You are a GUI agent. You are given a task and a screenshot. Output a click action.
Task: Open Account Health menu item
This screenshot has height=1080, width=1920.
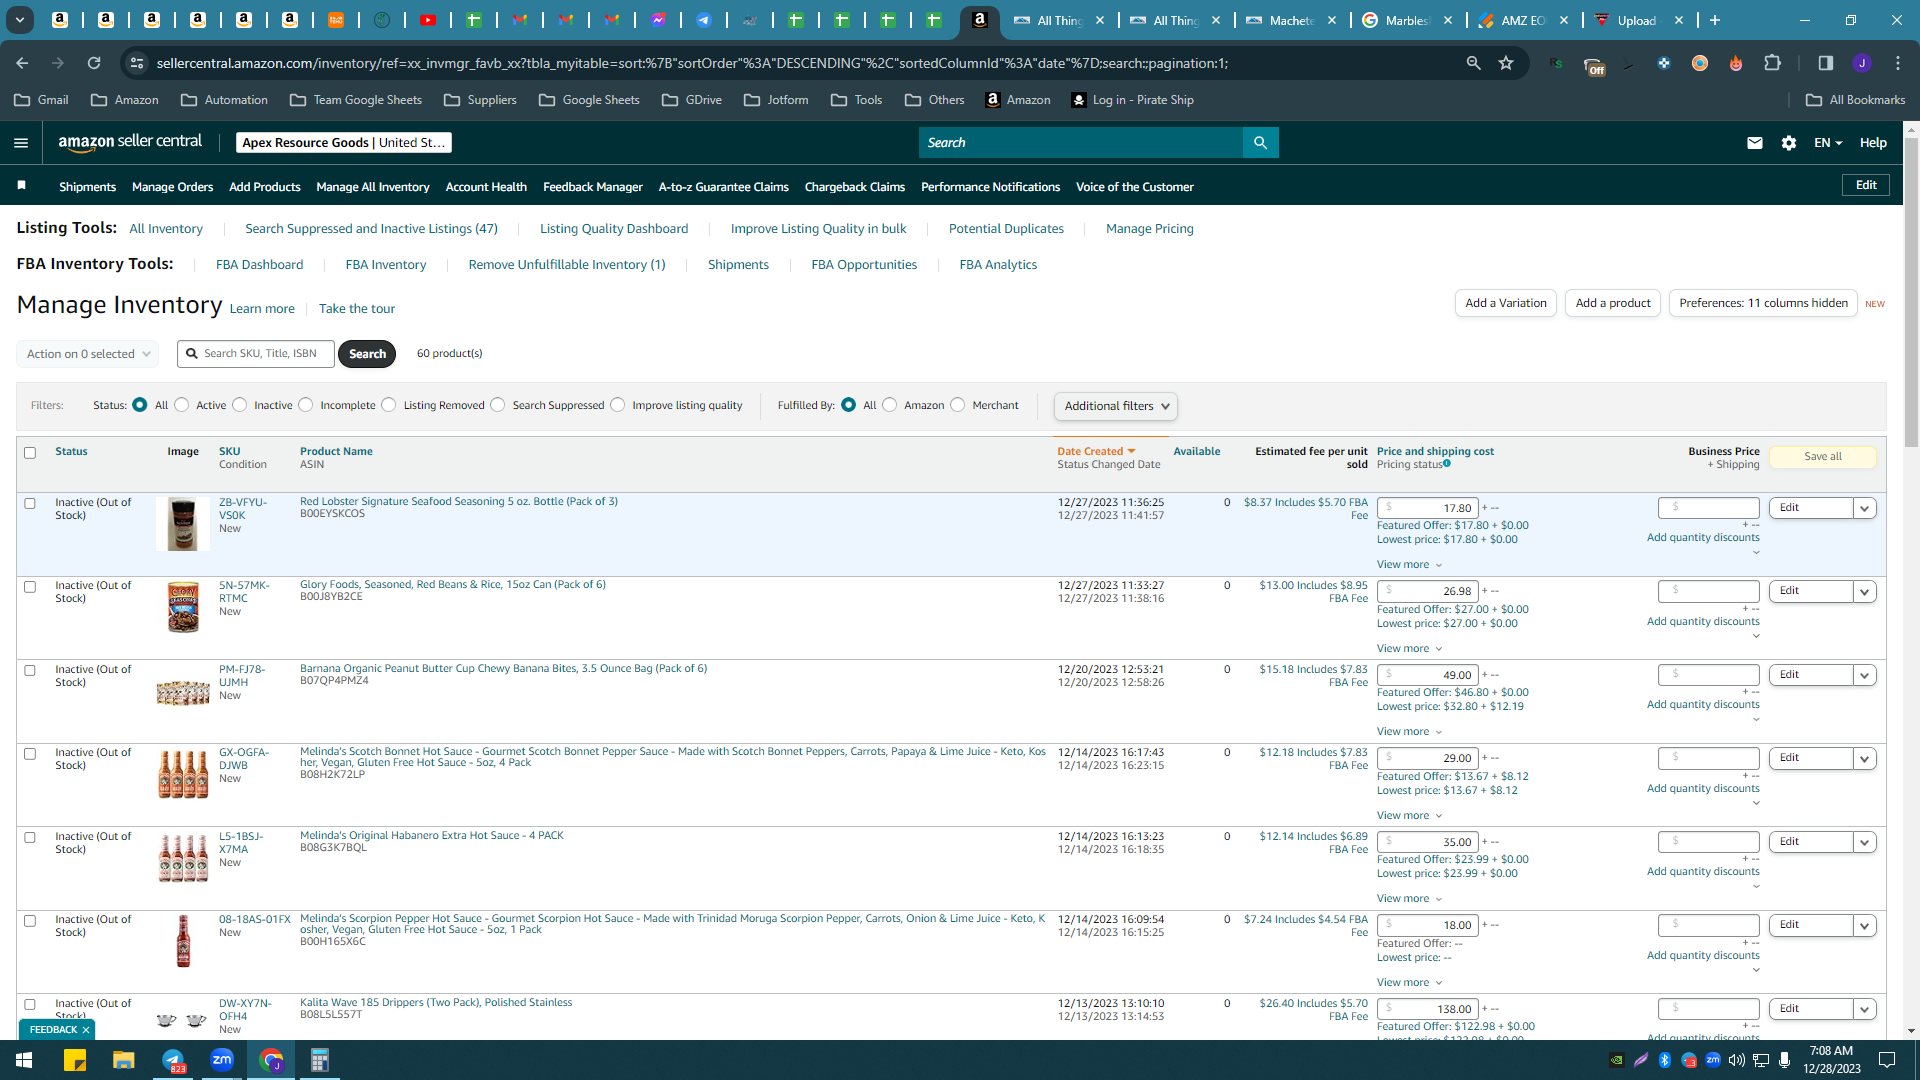coord(486,187)
